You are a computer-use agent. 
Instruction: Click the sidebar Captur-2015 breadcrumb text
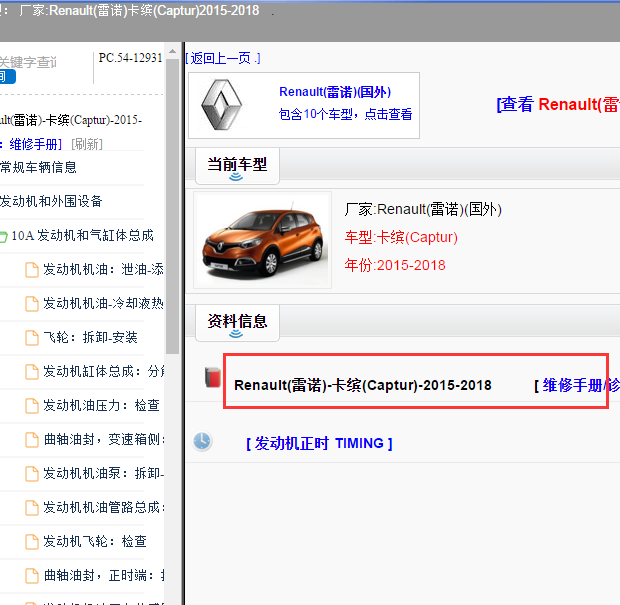[71, 120]
